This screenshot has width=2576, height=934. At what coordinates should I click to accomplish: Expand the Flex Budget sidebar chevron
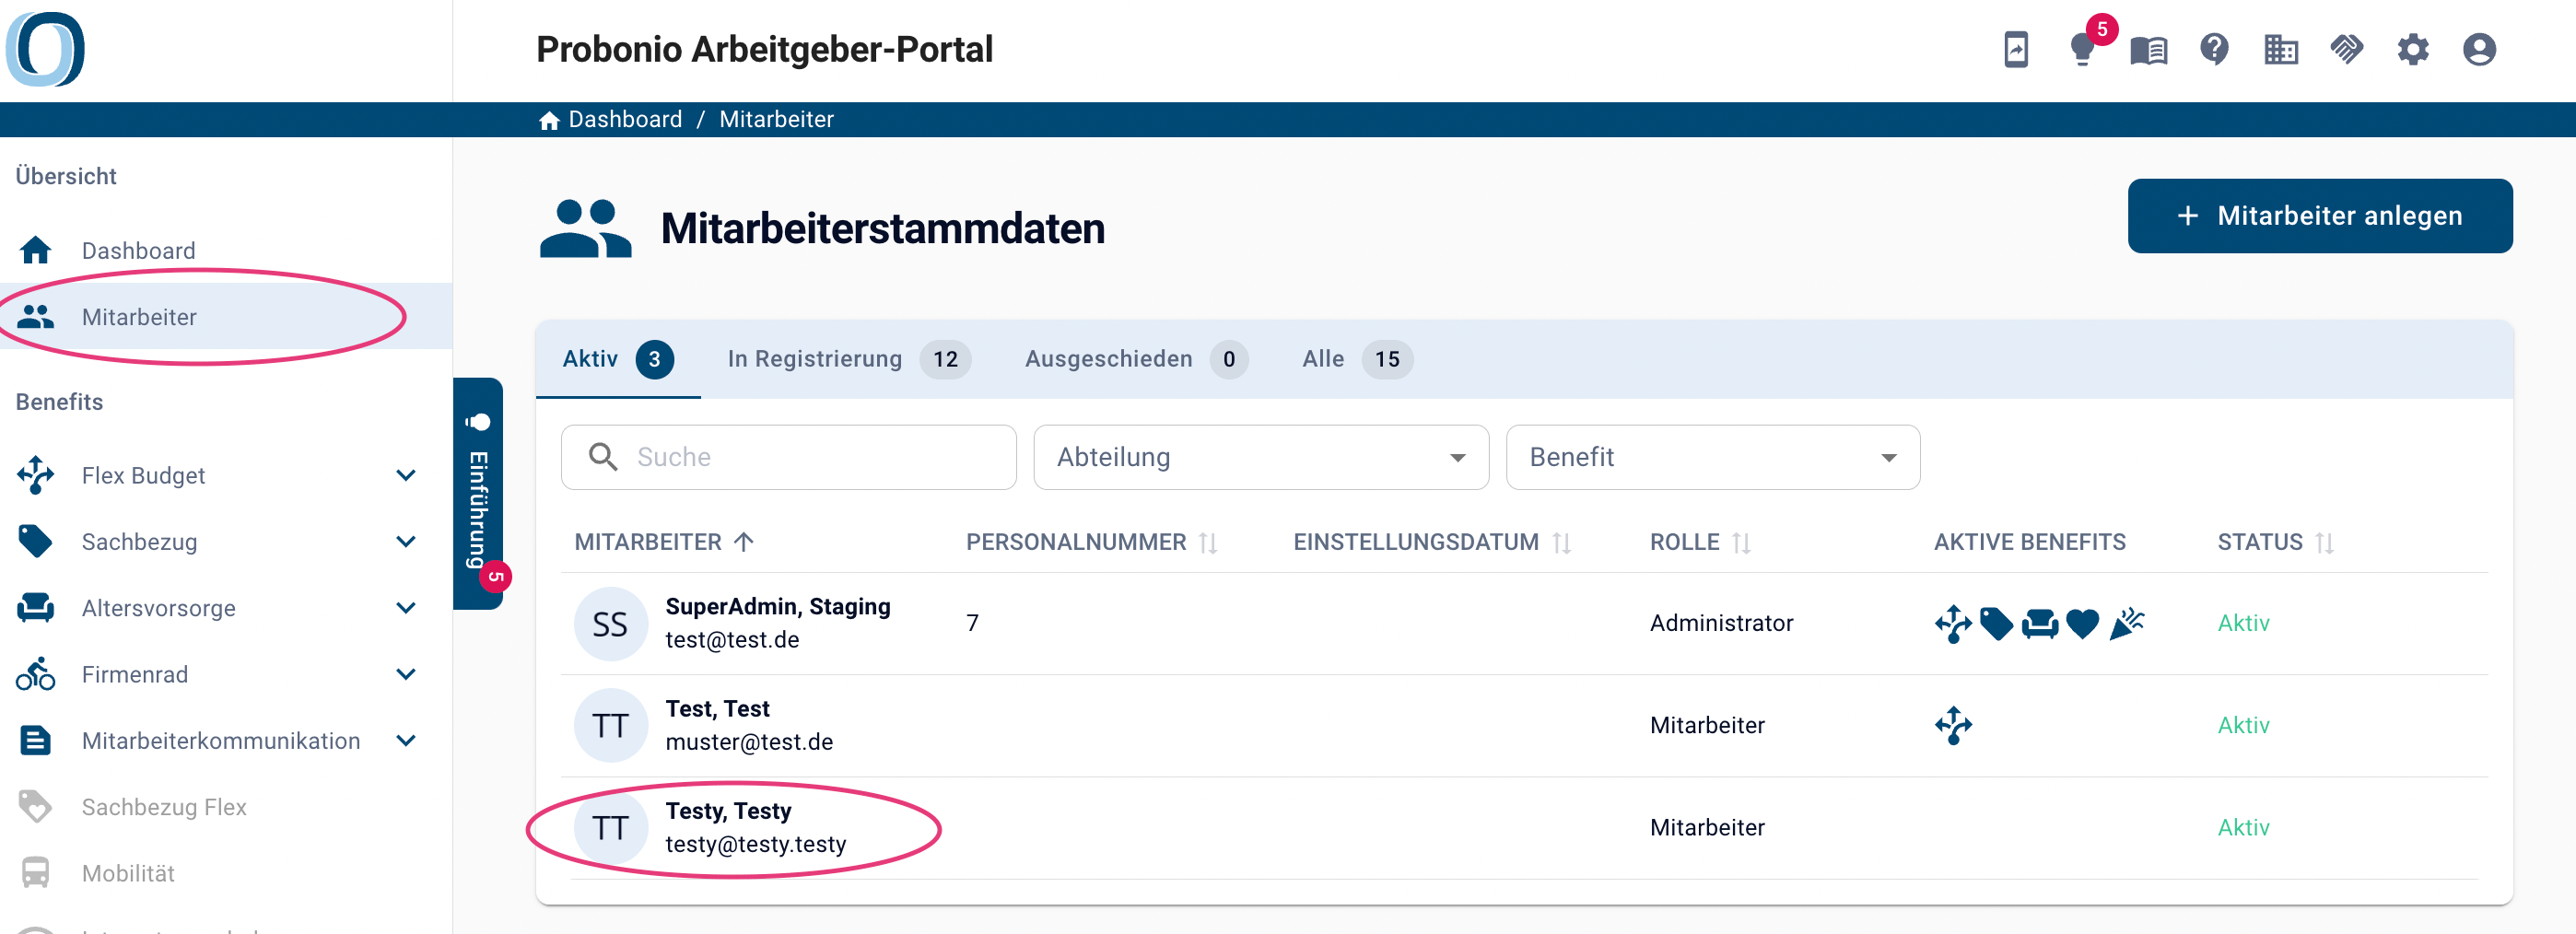click(x=405, y=475)
